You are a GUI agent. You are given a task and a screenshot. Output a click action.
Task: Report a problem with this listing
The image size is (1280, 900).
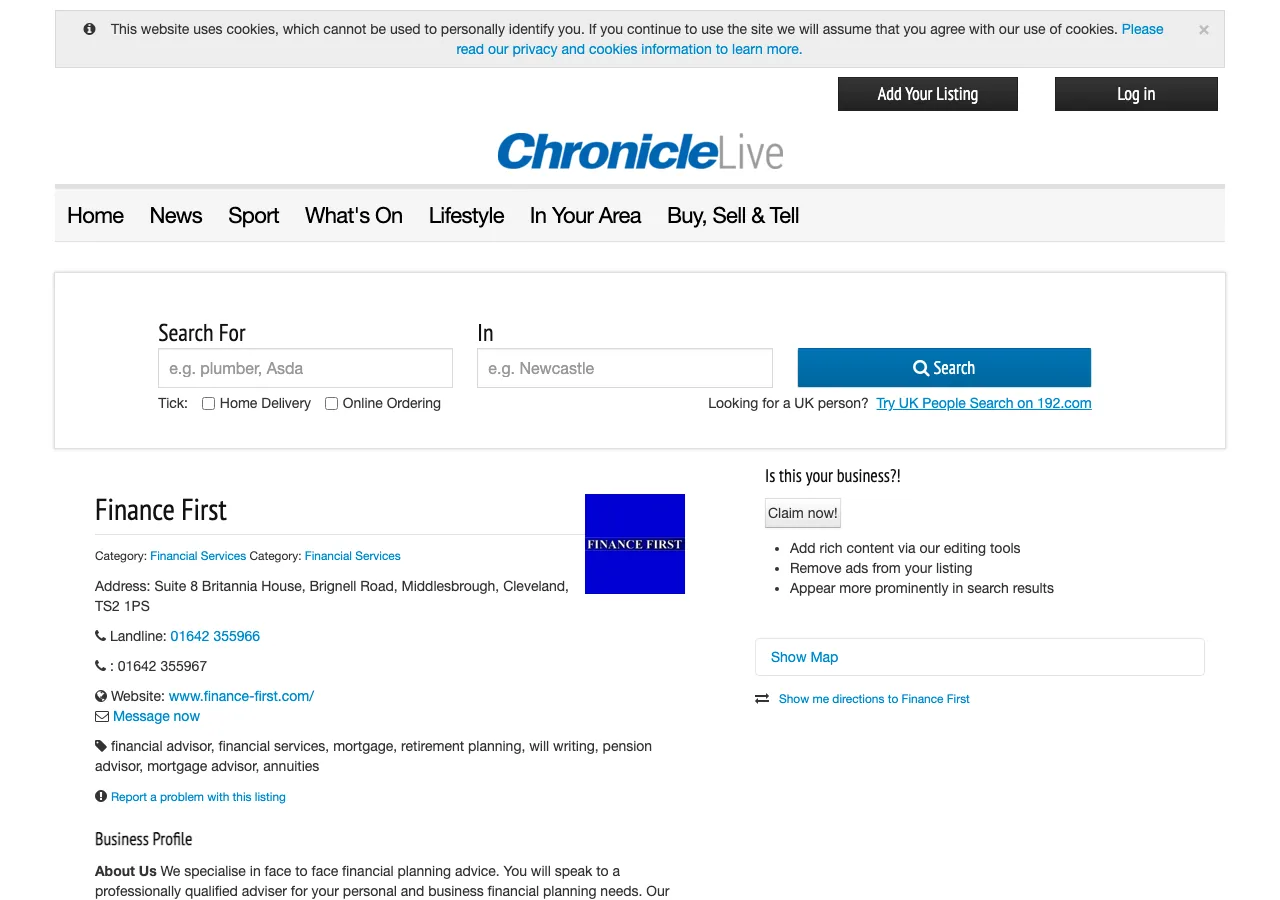coord(198,797)
